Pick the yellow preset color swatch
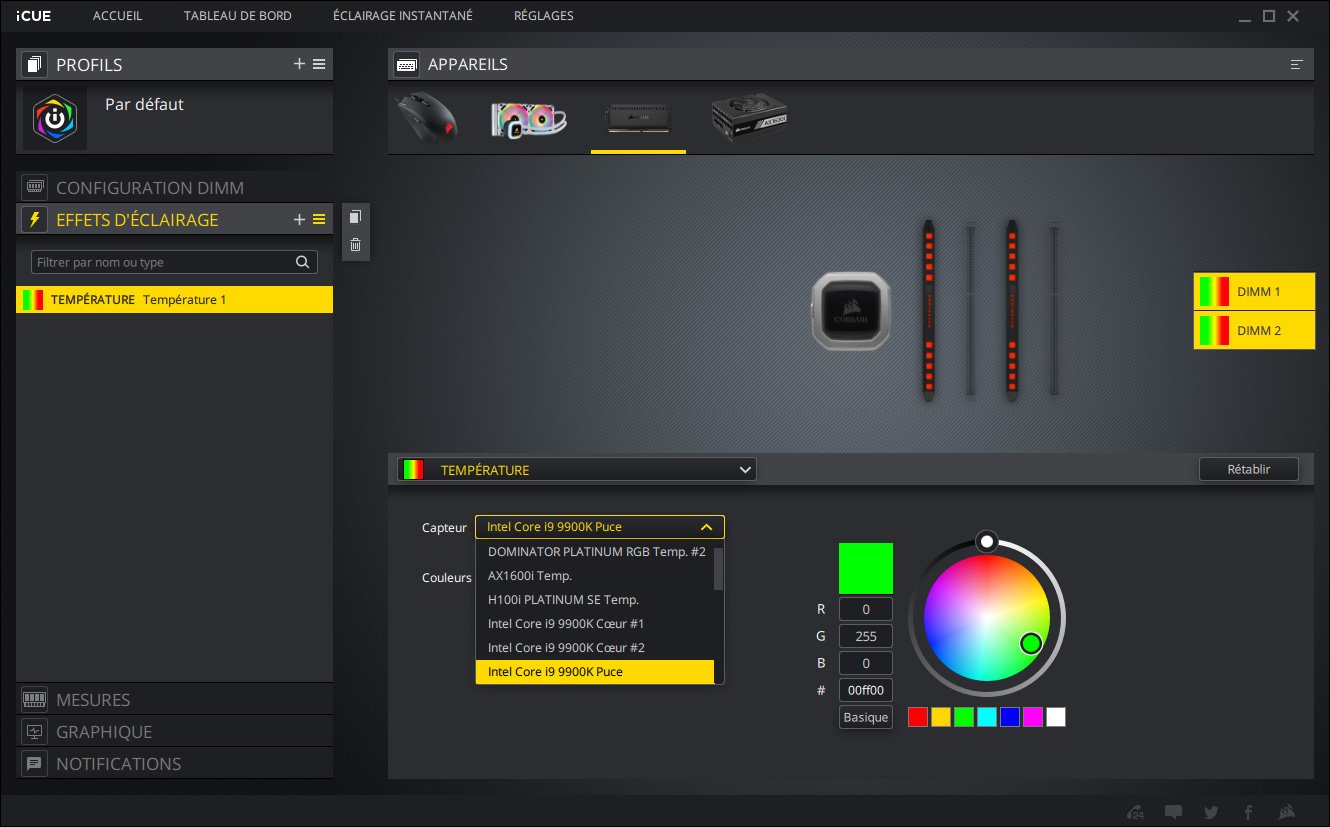Screen dimensions: 1330x827 coord(941,717)
